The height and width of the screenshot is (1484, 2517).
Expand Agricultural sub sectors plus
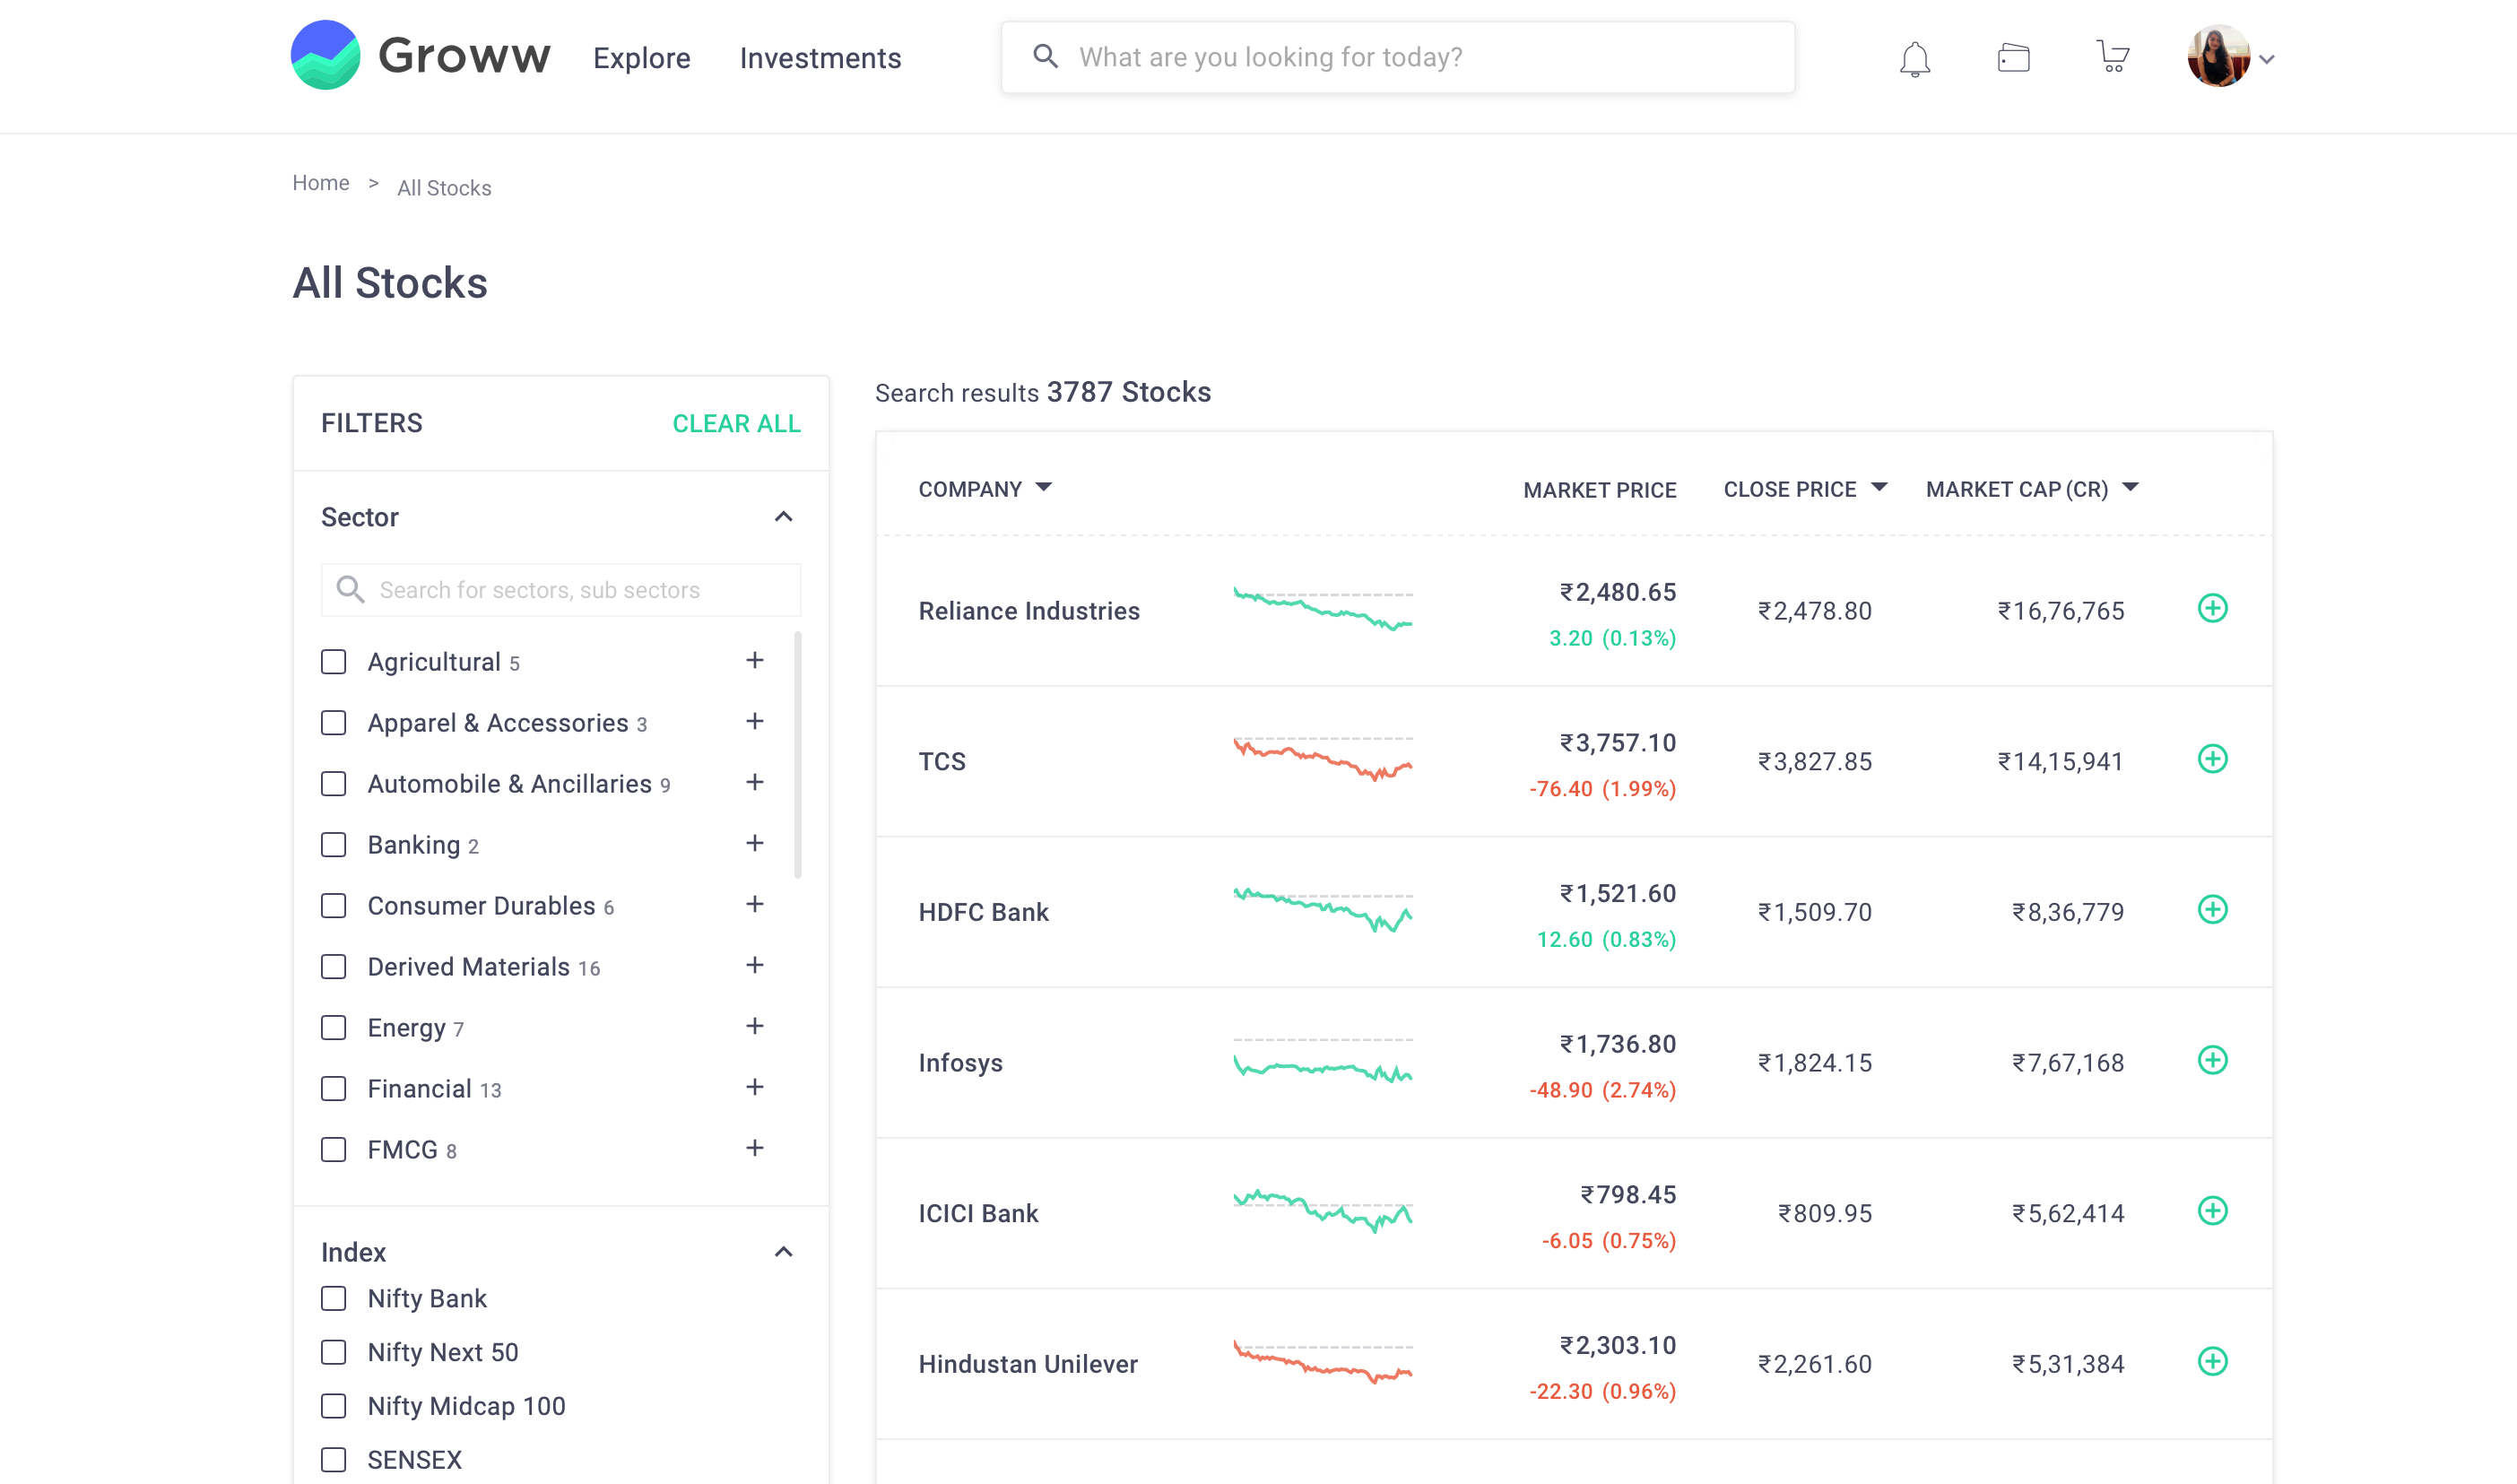(x=755, y=660)
